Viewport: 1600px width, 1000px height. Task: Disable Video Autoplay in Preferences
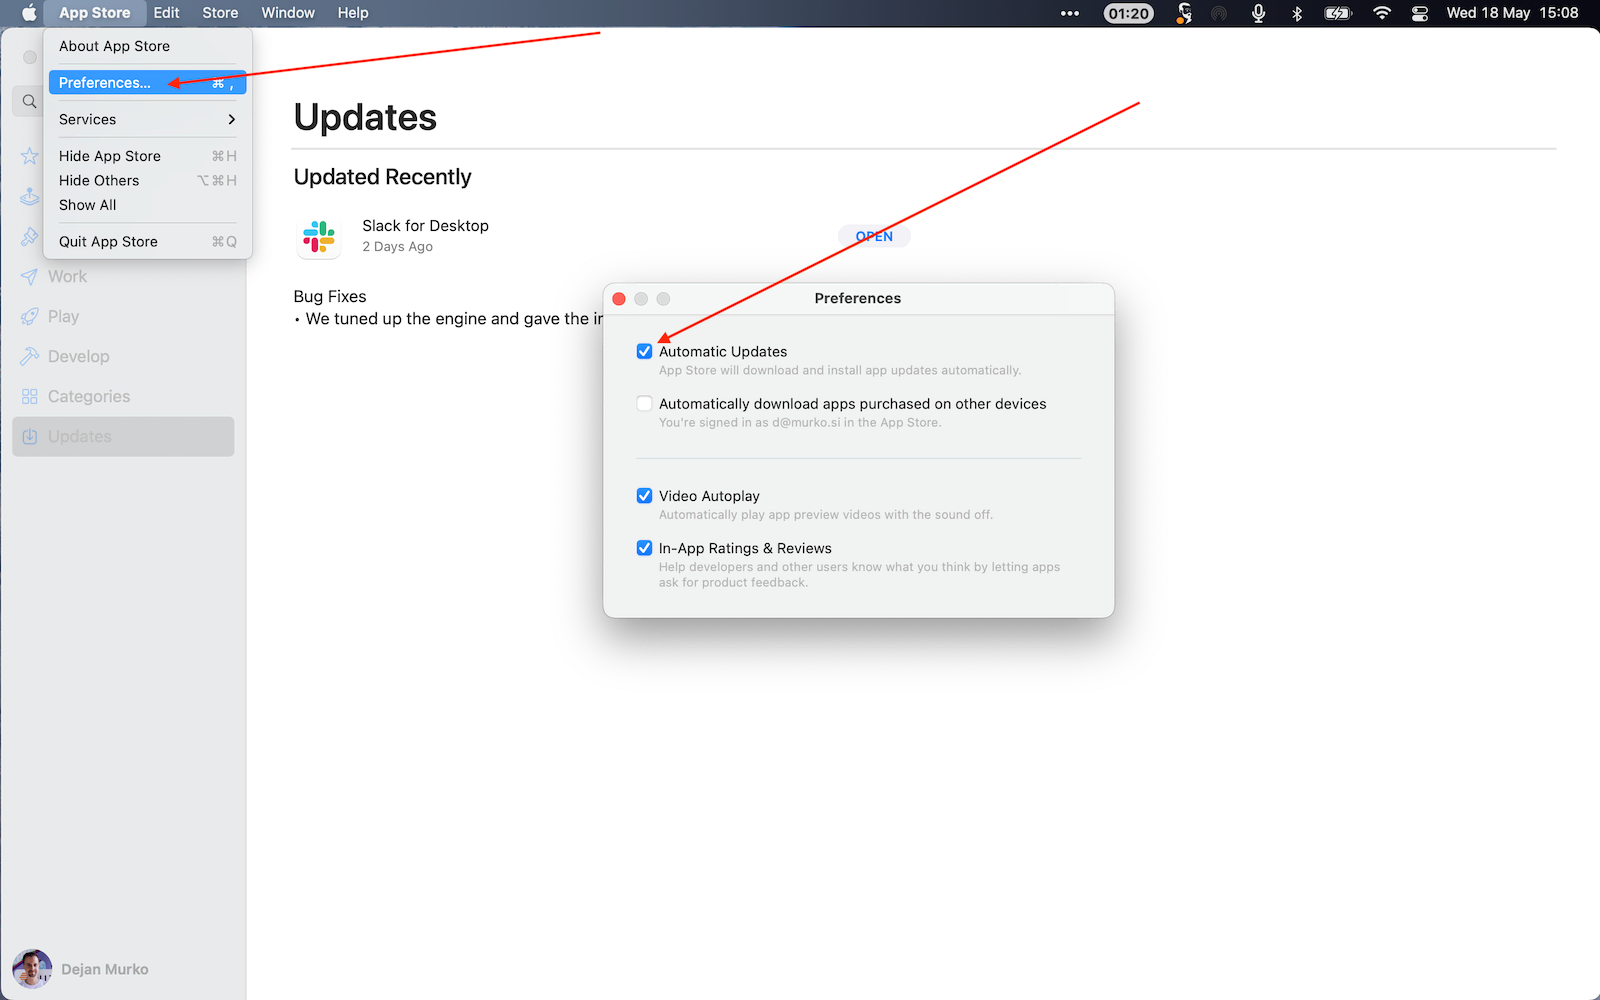644,495
